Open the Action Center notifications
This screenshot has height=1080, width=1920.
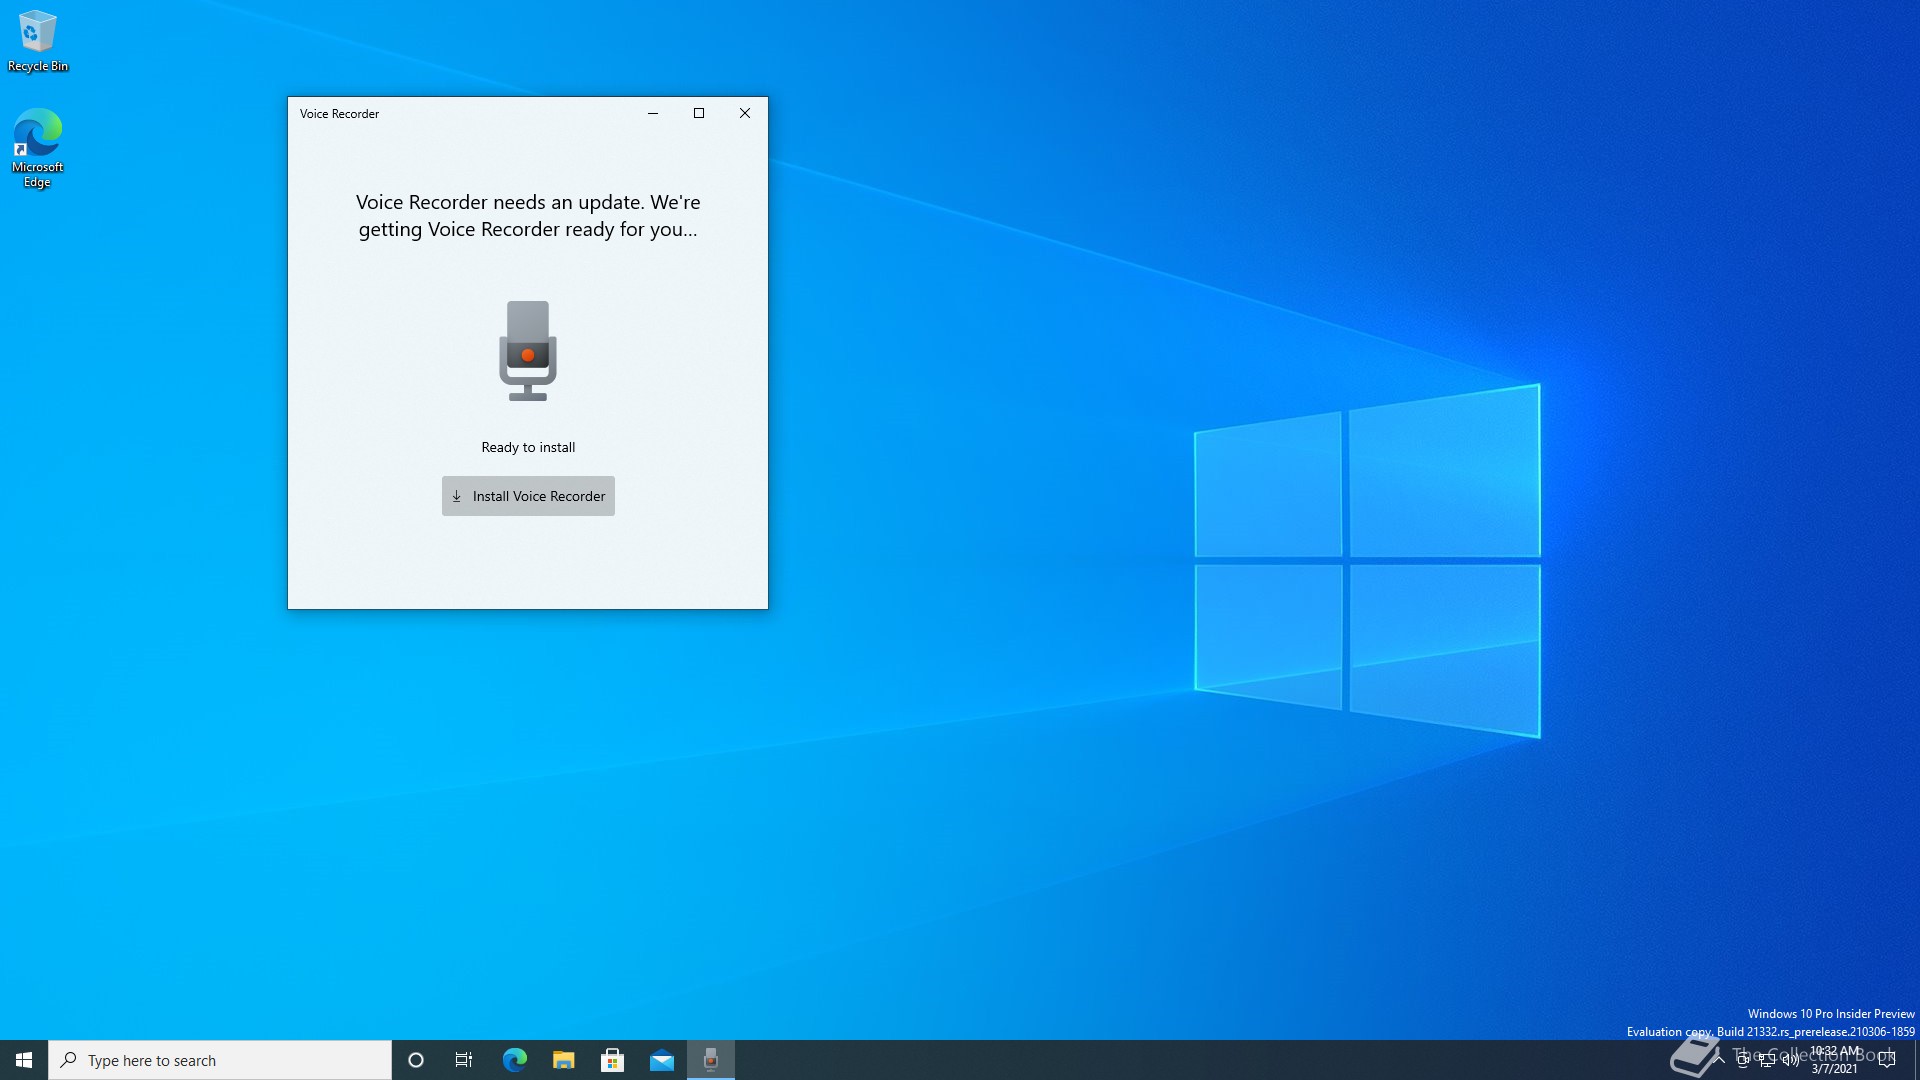tap(1887, 1060)
